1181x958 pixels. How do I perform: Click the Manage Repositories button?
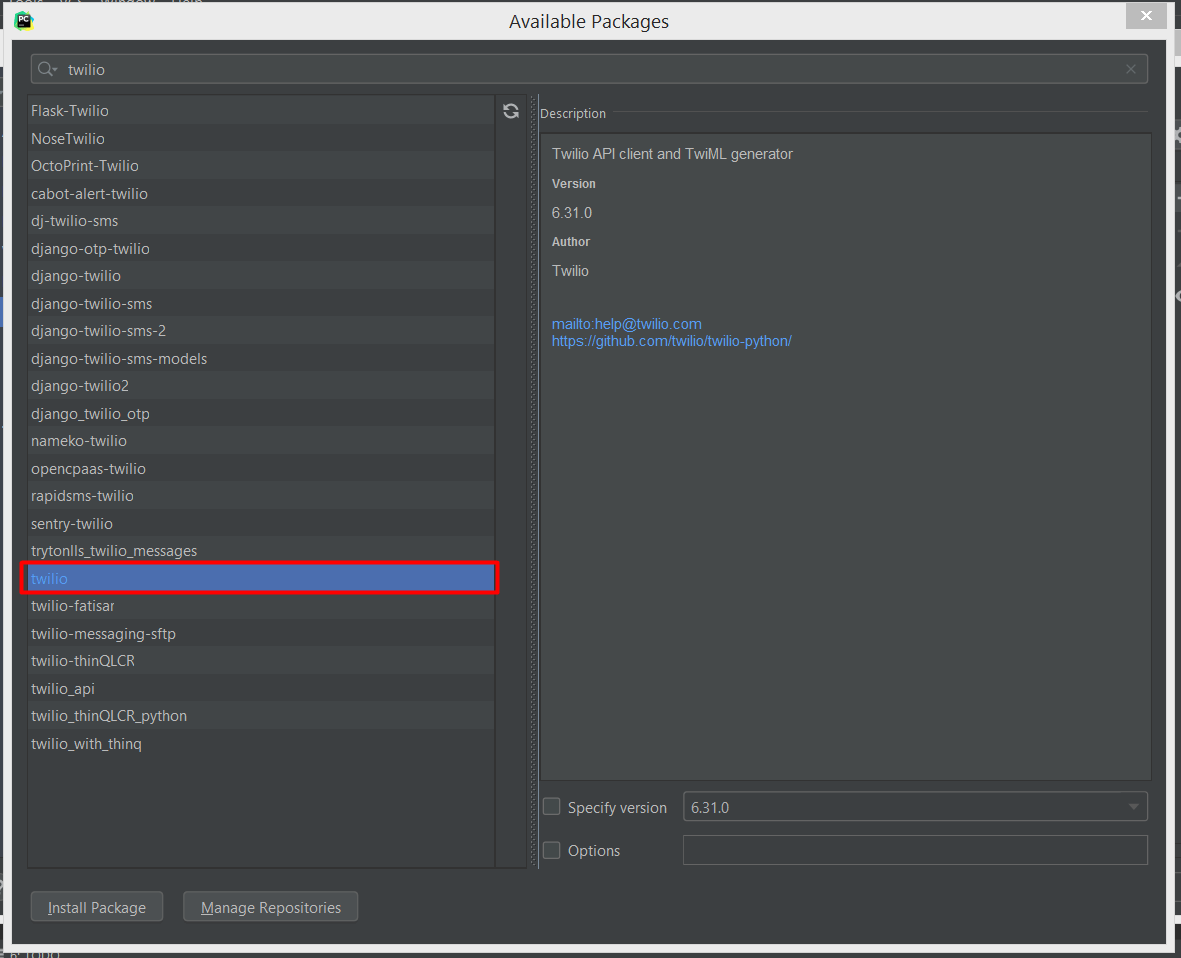pyautogui.click(x=270, y=907)
